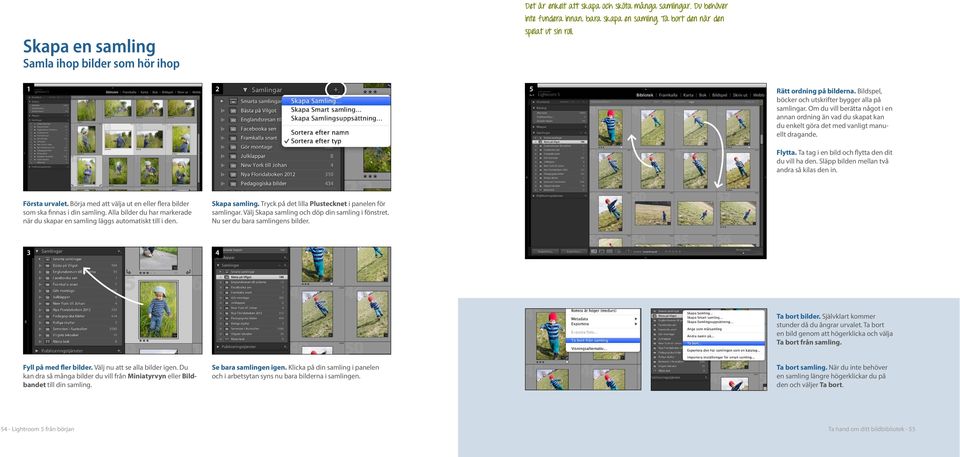Open Framkalla module tab in screenshot 1
Viewport: 960px width, 457px height.
click(x=129, y=93)
